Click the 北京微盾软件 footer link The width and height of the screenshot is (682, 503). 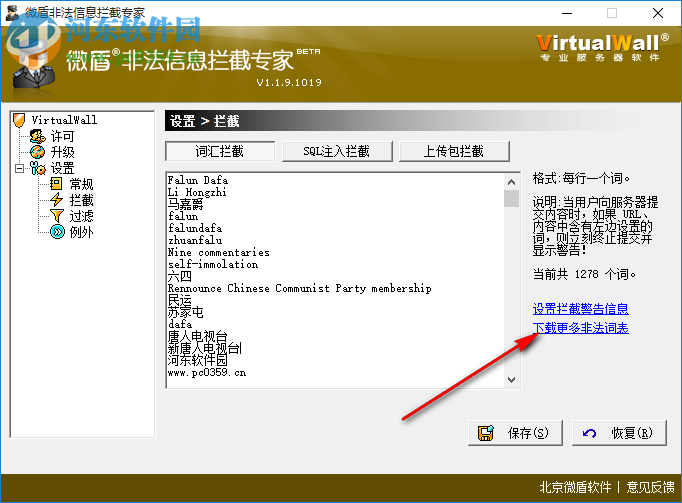[575, 487]
